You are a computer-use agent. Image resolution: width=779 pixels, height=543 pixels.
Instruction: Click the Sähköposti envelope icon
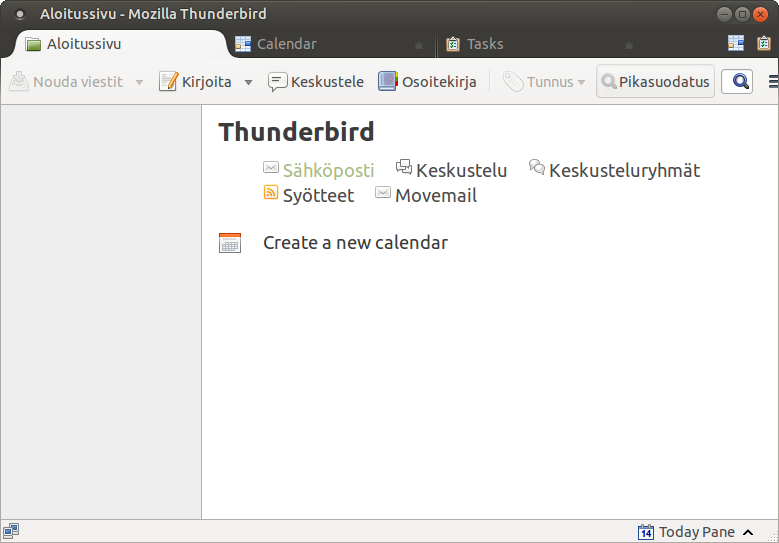[x=271, y=167]
